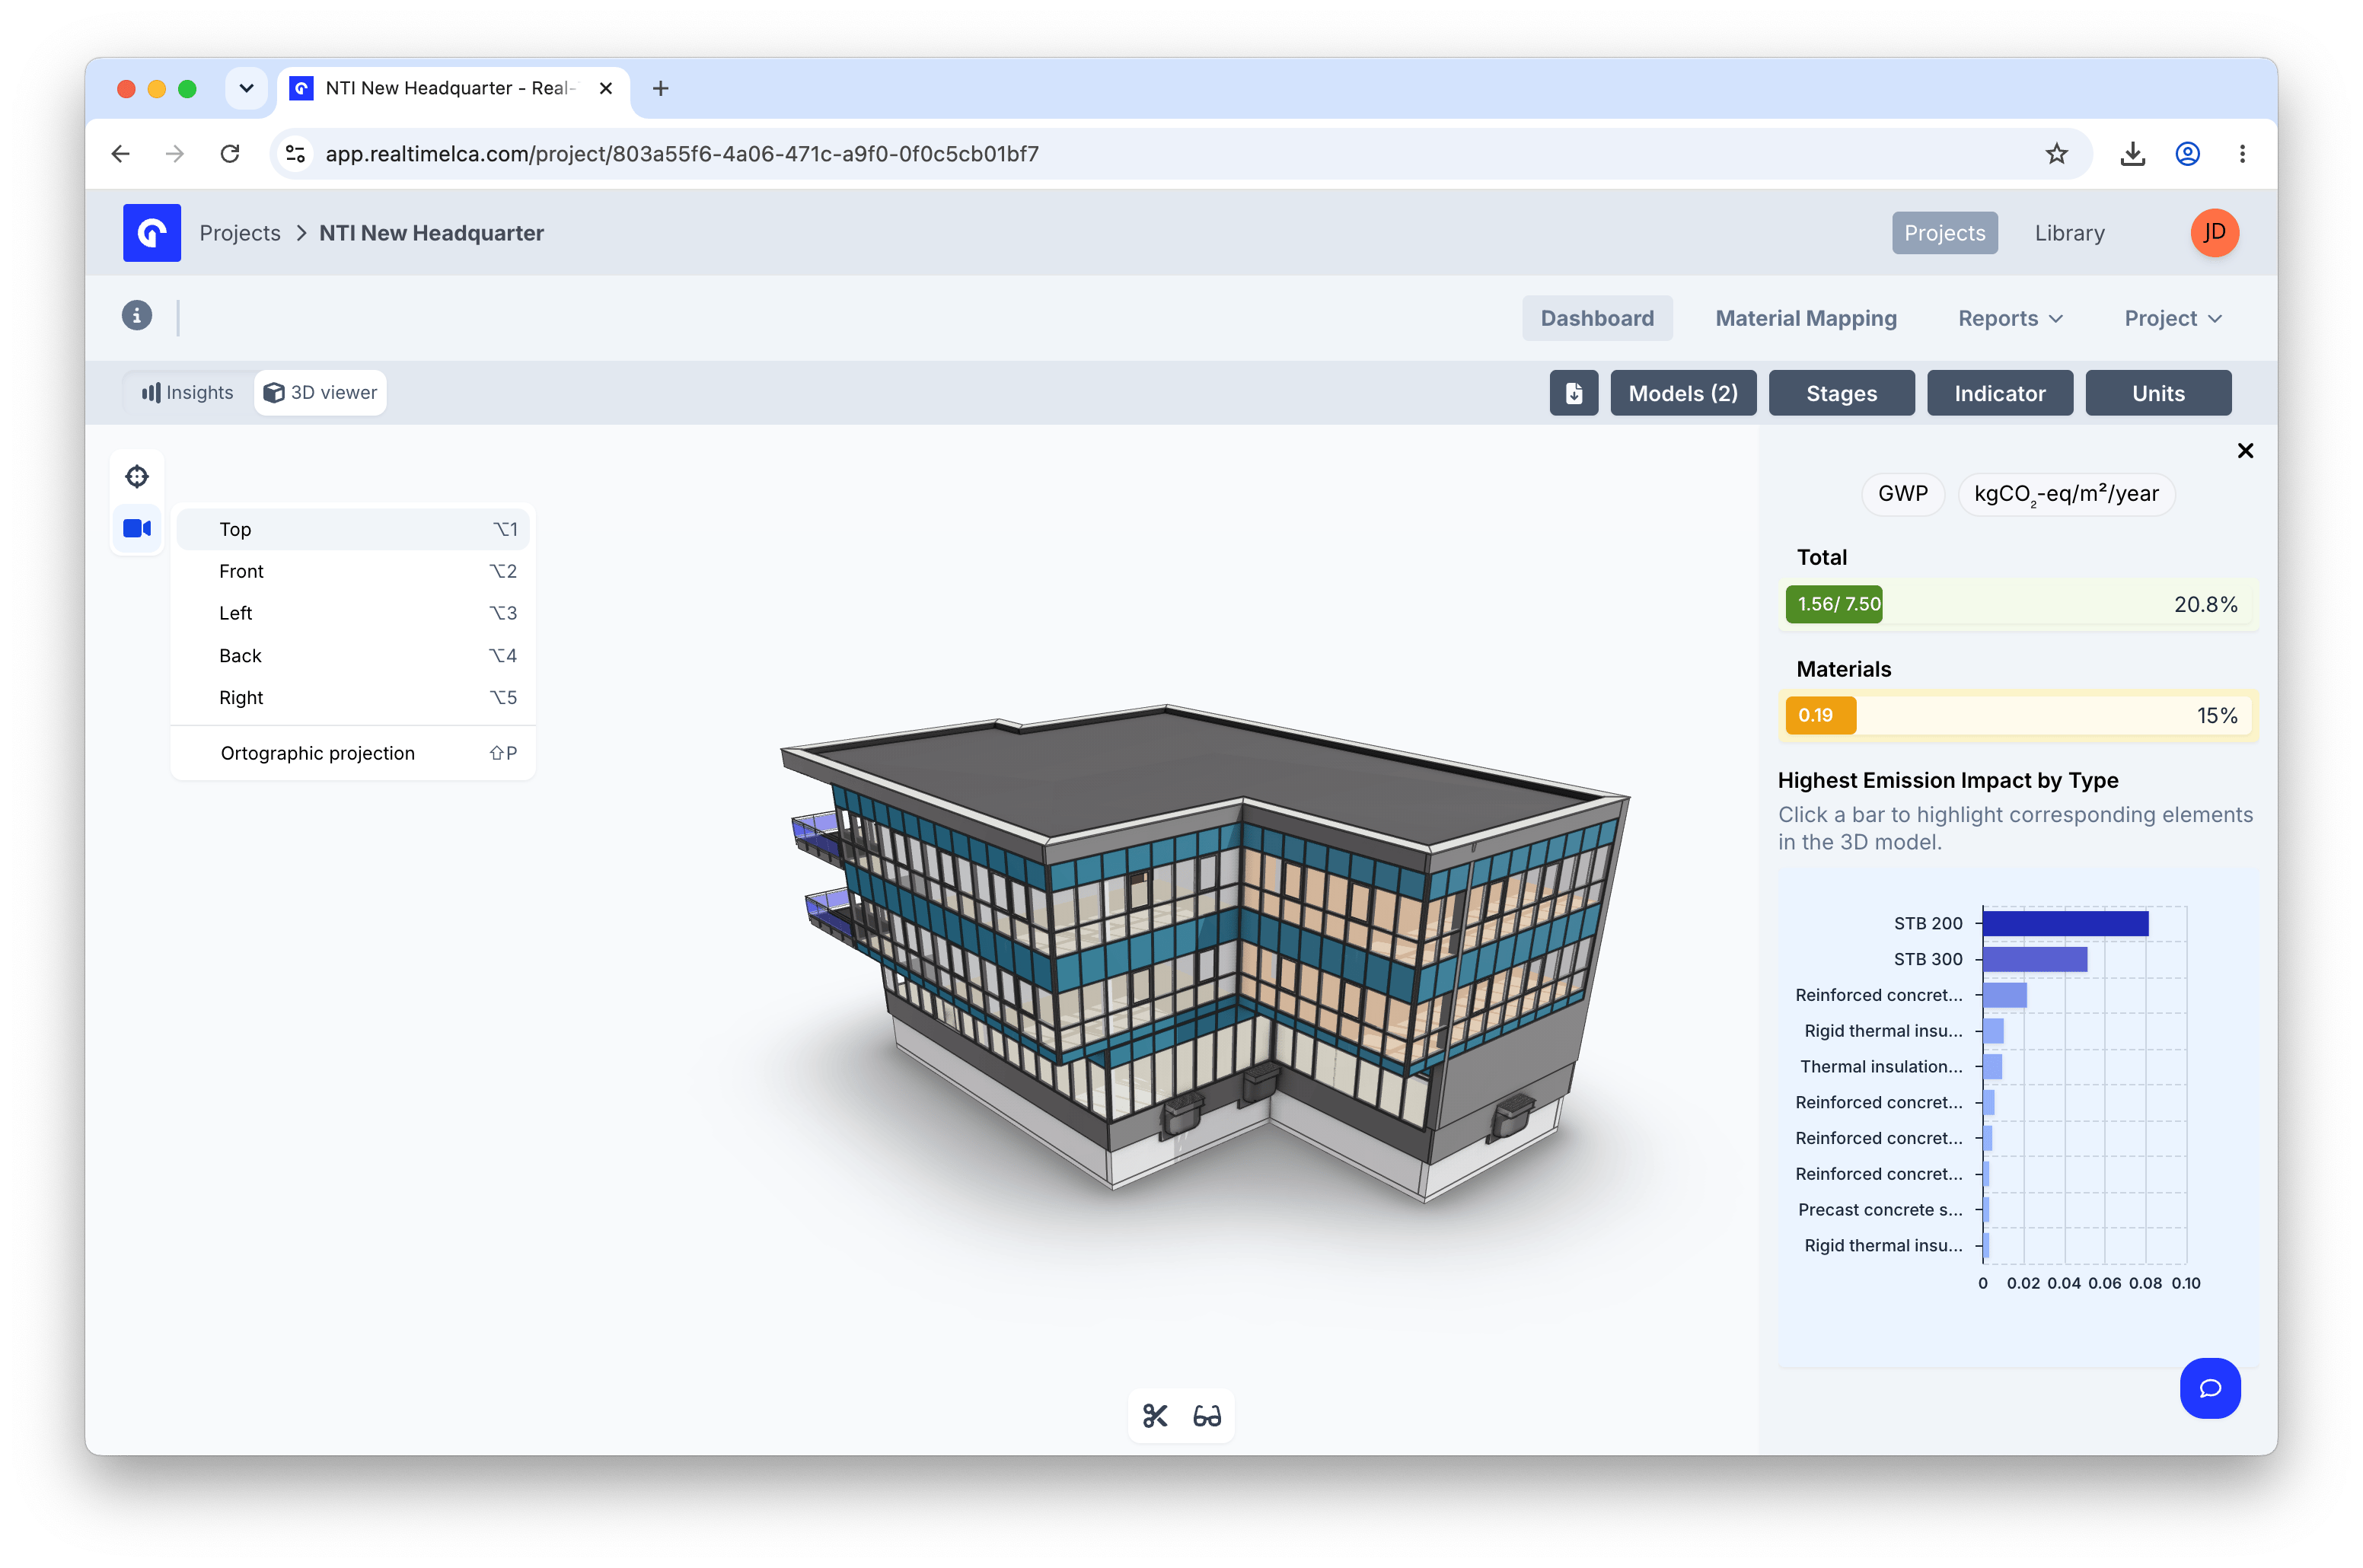Reload the page
Viewport: 2363px width, 1568px height.
(x=230, y=154)
